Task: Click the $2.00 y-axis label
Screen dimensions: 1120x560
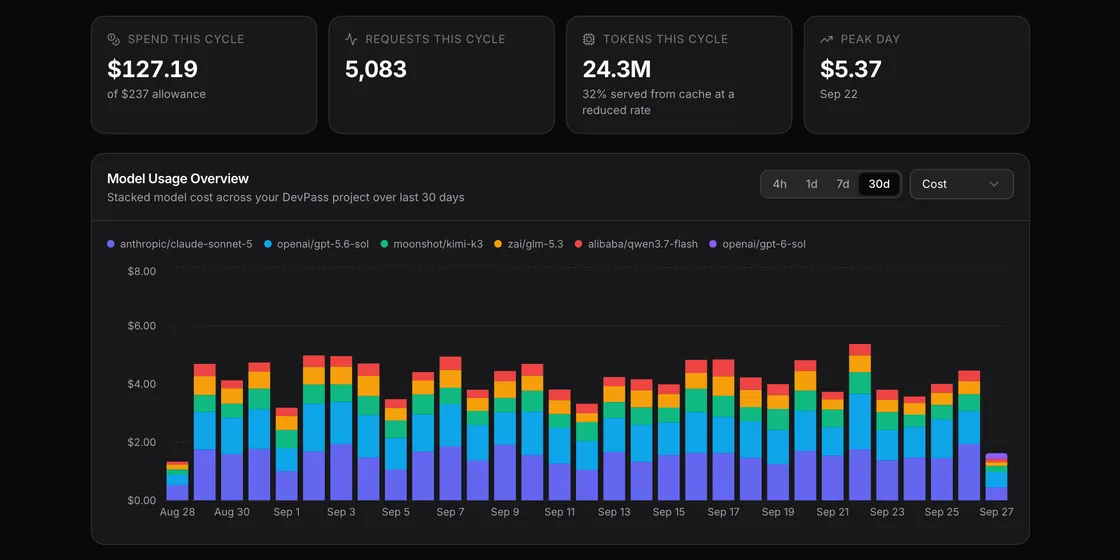Action: pos(141,442)
